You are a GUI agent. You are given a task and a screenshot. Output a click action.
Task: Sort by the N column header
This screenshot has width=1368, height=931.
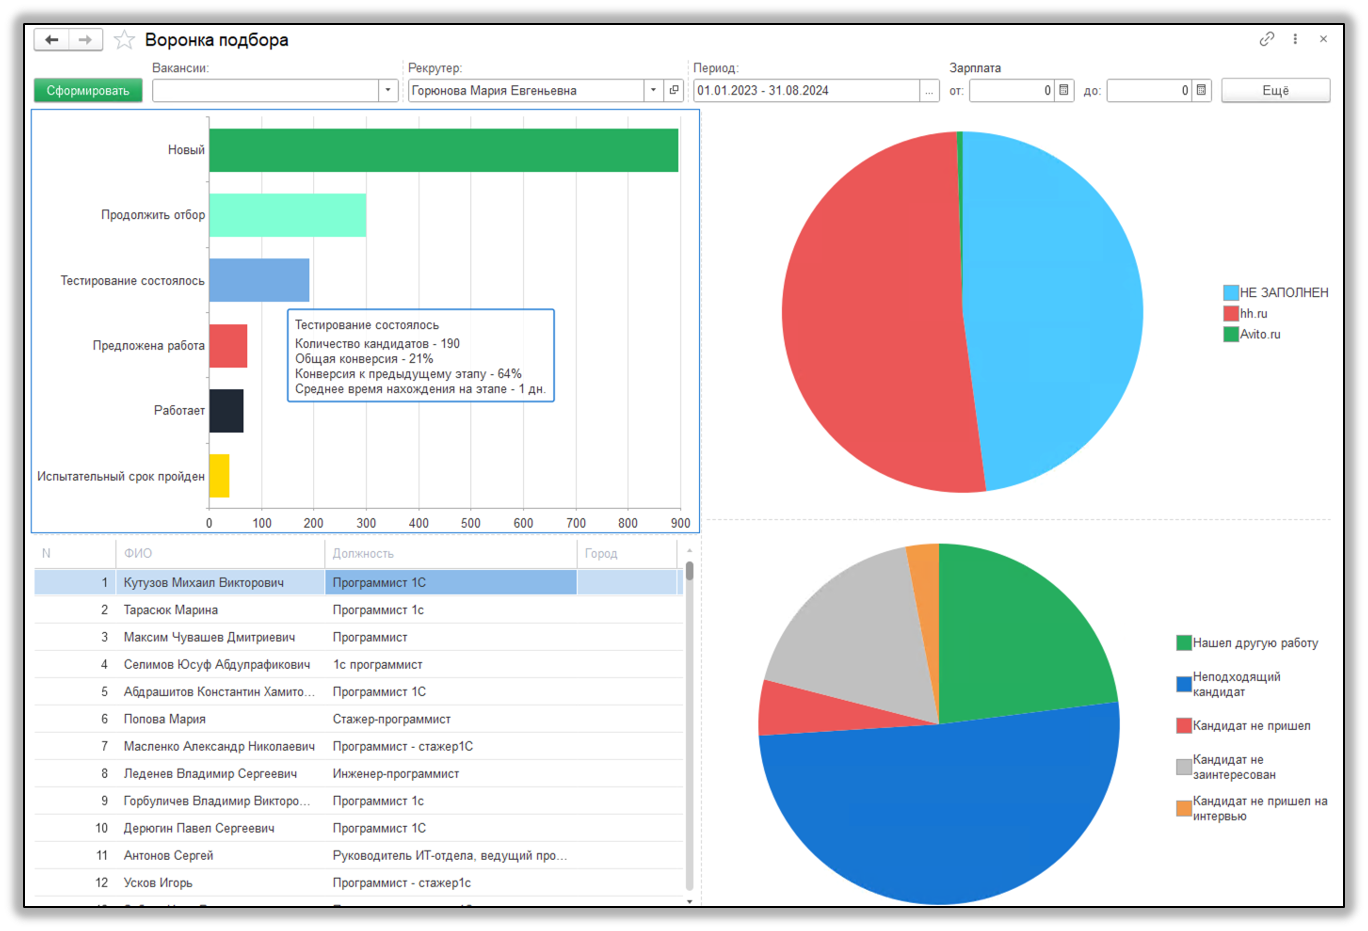coord(75,554)
